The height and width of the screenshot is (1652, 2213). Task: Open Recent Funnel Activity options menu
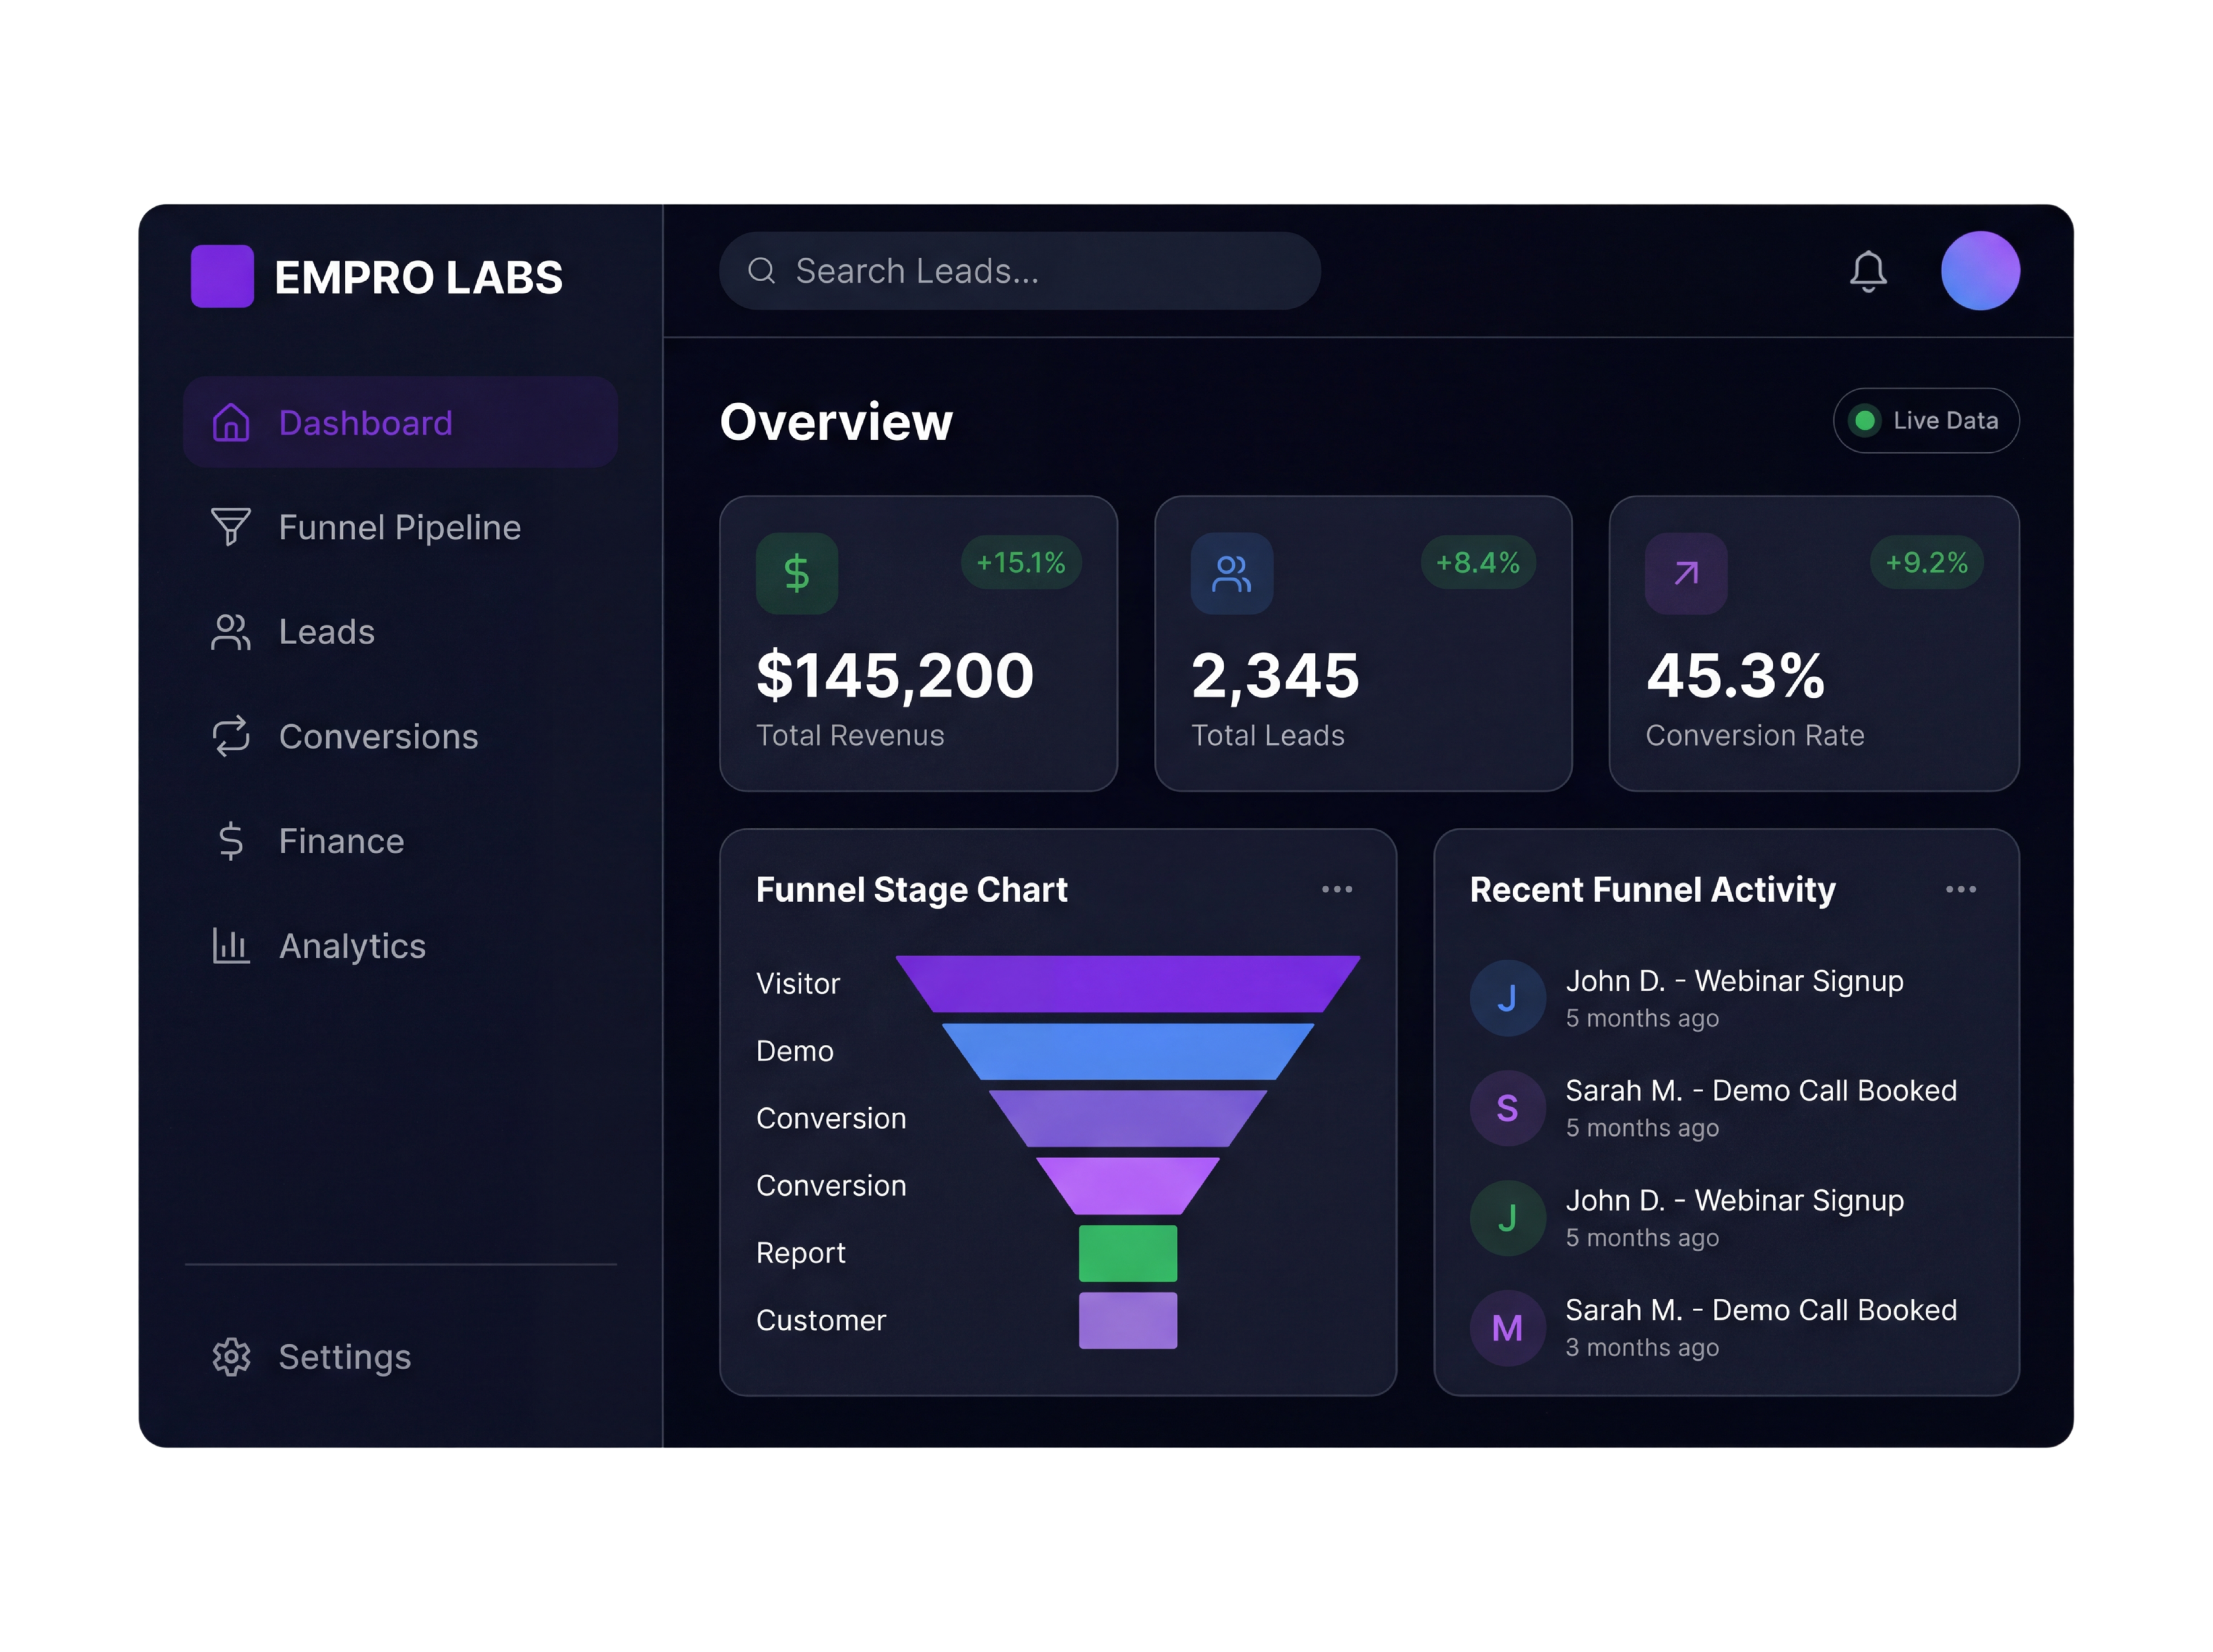click(x=1961, y=888)
